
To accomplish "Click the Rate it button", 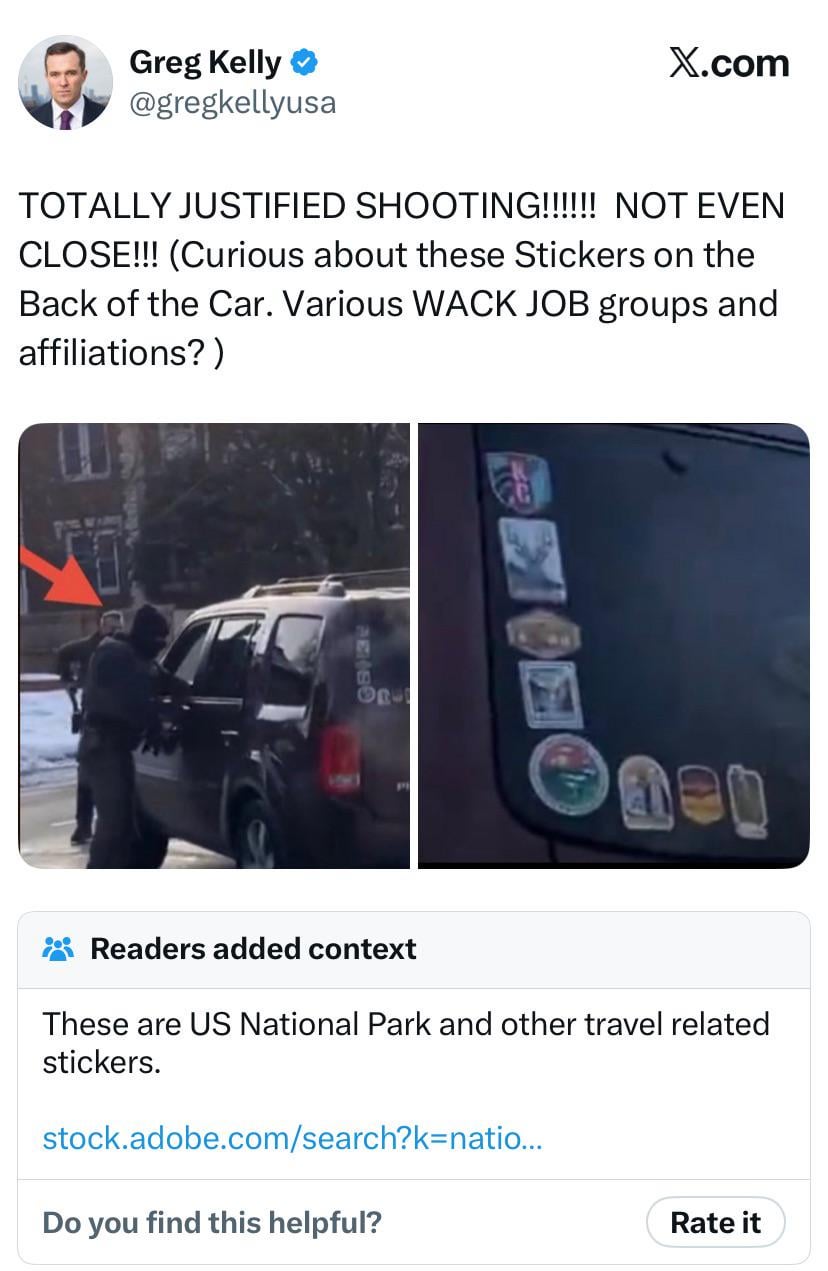I will (x=715, y=1222).
